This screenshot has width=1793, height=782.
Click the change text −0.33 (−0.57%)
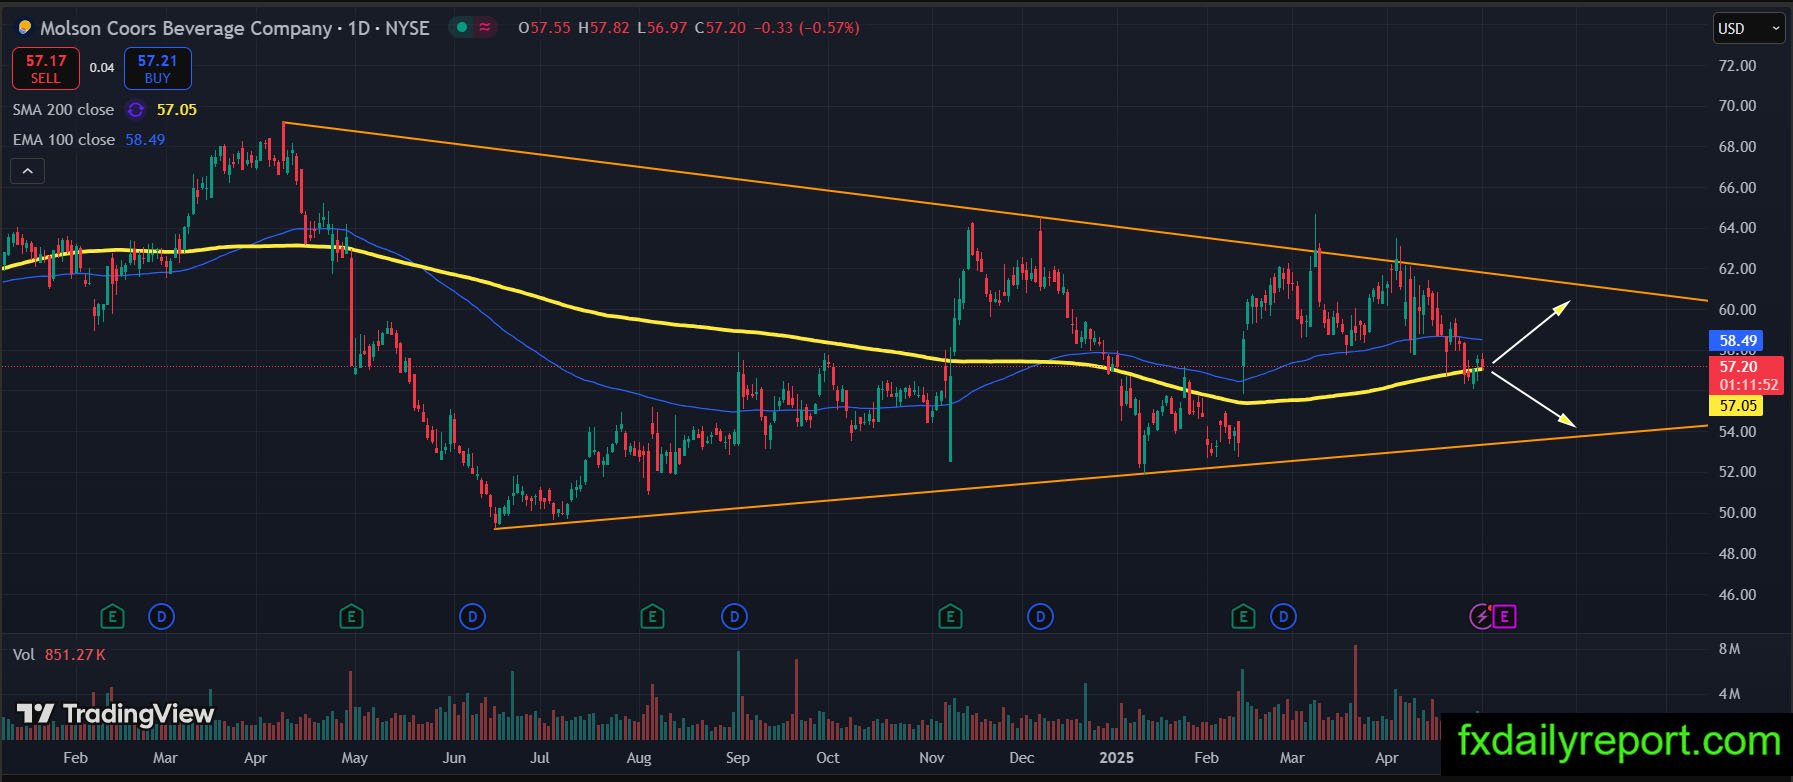[x=806, y=28]
